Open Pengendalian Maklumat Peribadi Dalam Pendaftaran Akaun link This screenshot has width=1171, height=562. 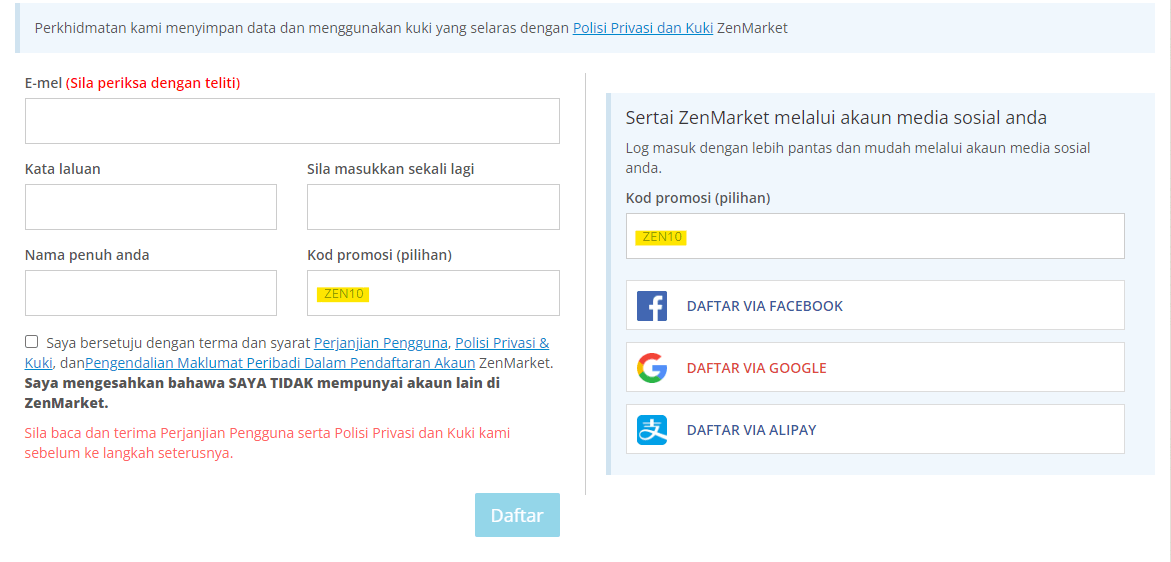click(x=280, y=363)
